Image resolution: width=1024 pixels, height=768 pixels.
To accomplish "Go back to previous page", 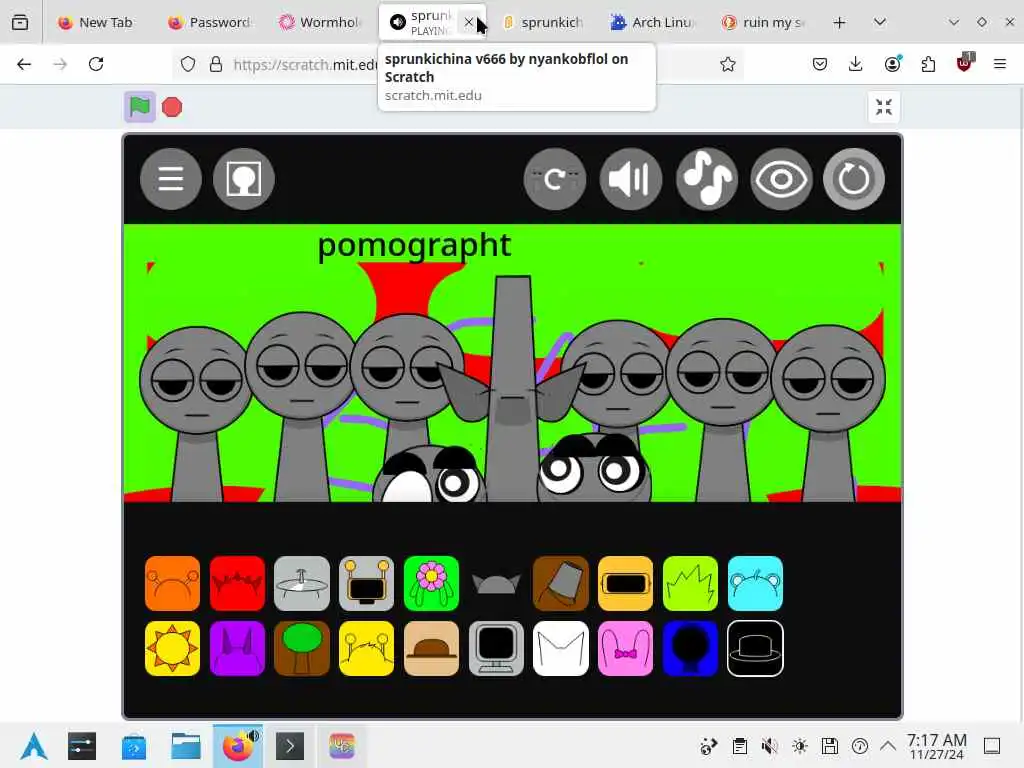I will click(24, 64).
